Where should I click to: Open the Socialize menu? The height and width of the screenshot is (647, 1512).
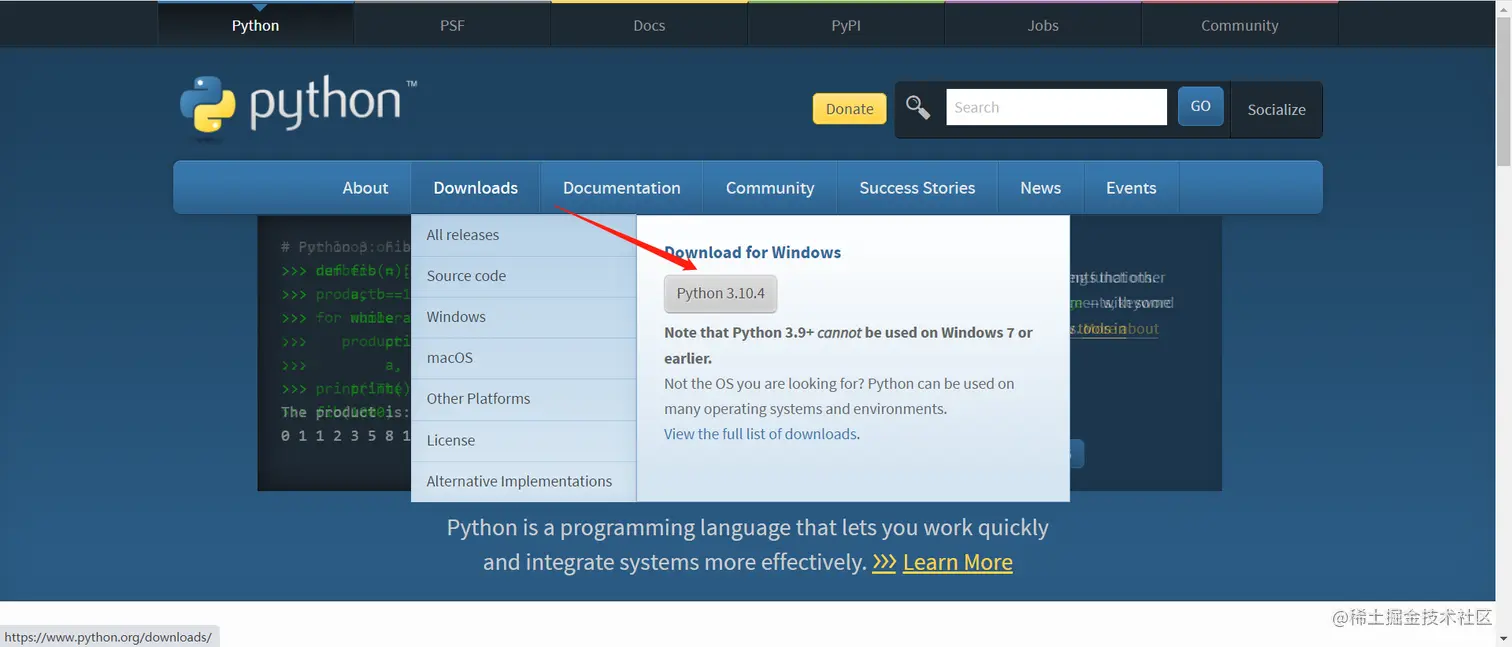(1277, 109)
